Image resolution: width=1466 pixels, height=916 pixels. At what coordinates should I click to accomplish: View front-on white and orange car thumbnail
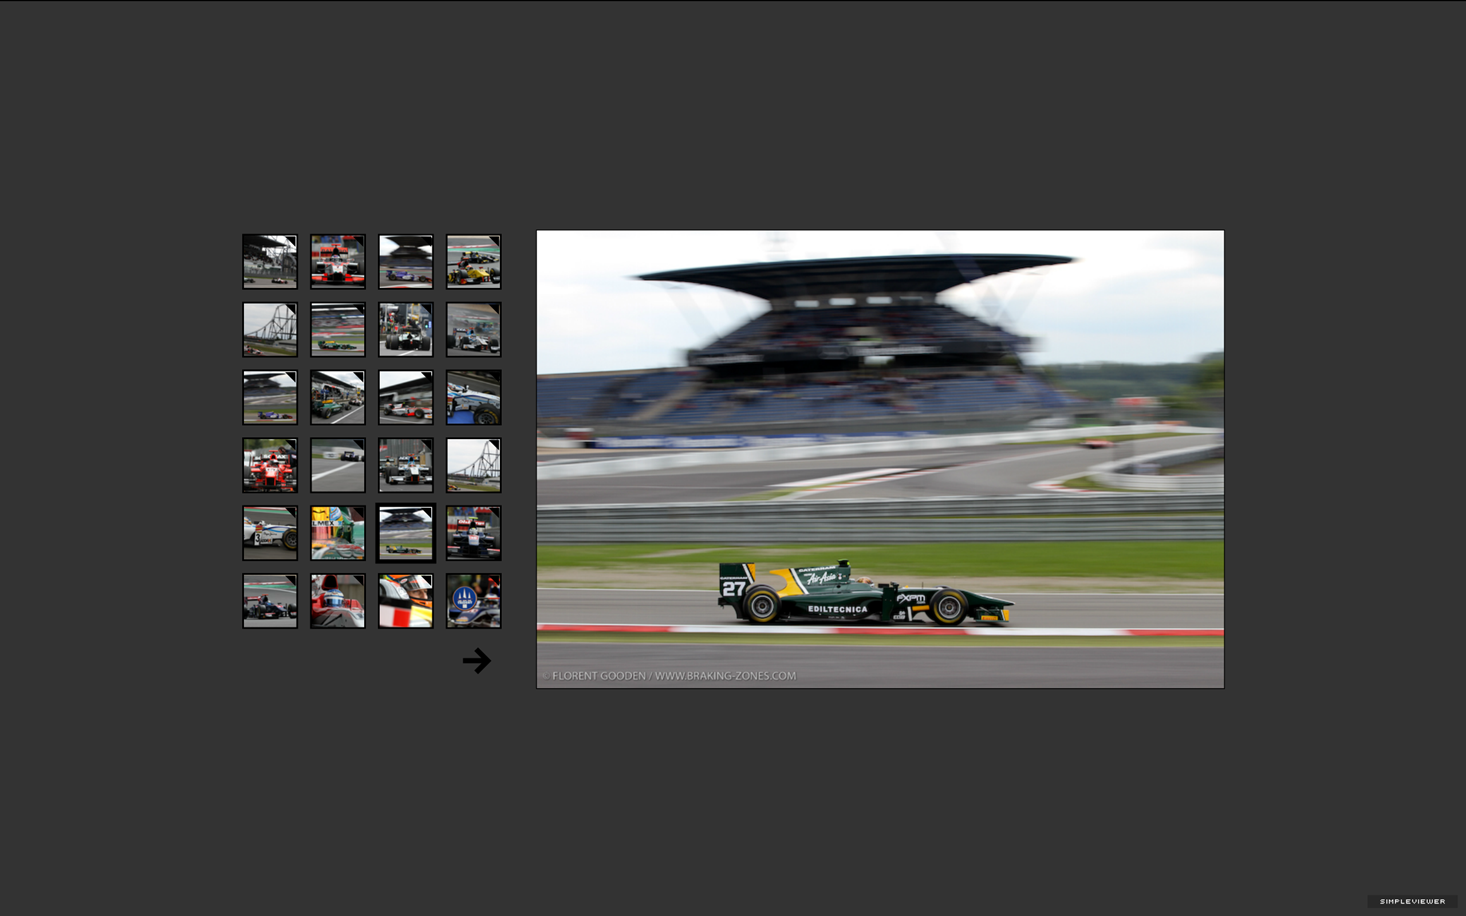(338, 262)
